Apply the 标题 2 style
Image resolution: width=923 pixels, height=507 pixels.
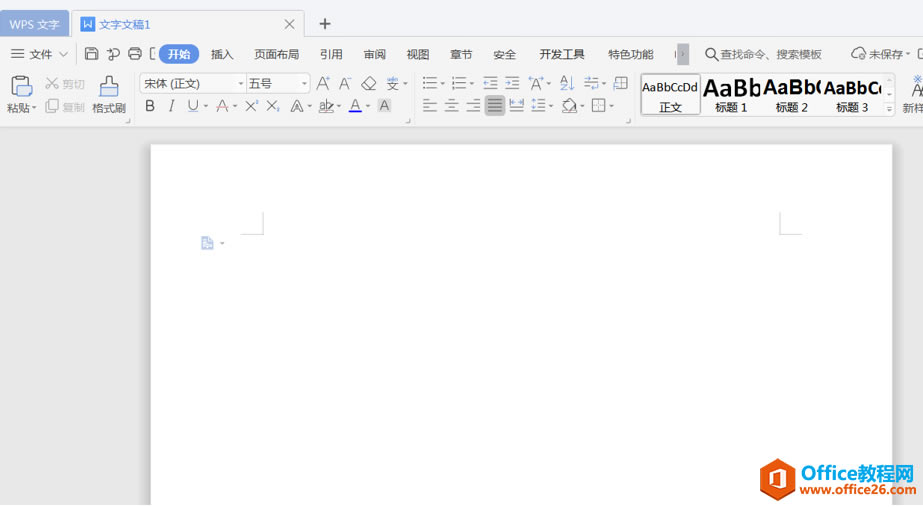pyautogui.click(x=792, y=94)
